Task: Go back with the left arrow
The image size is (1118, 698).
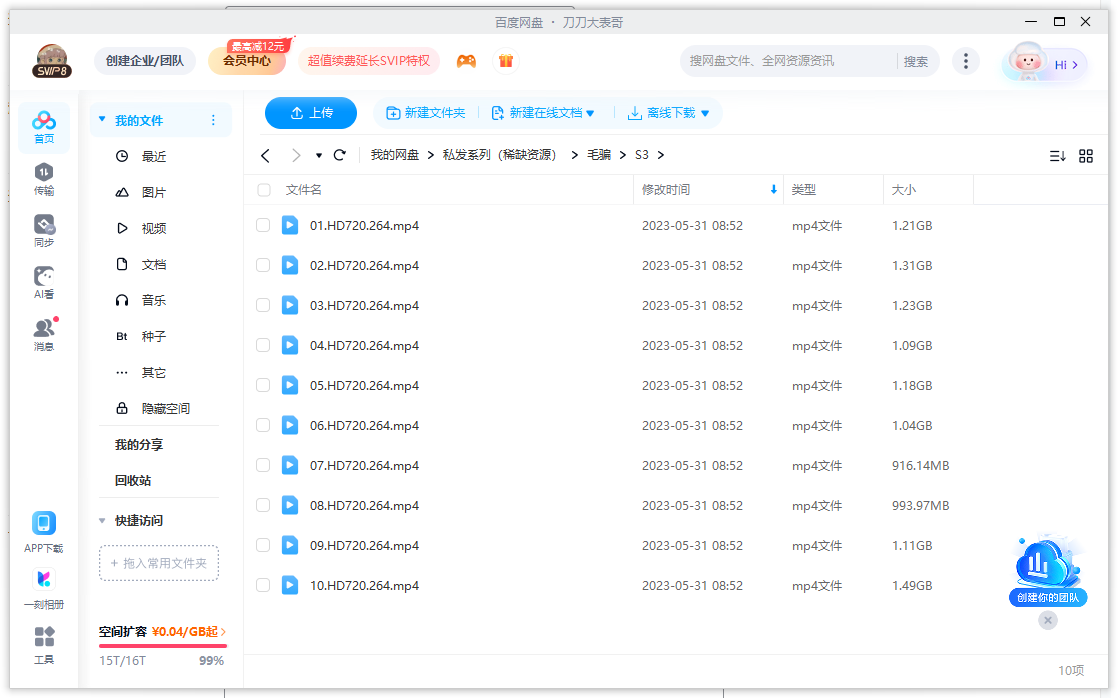Action: click(265, 155)
